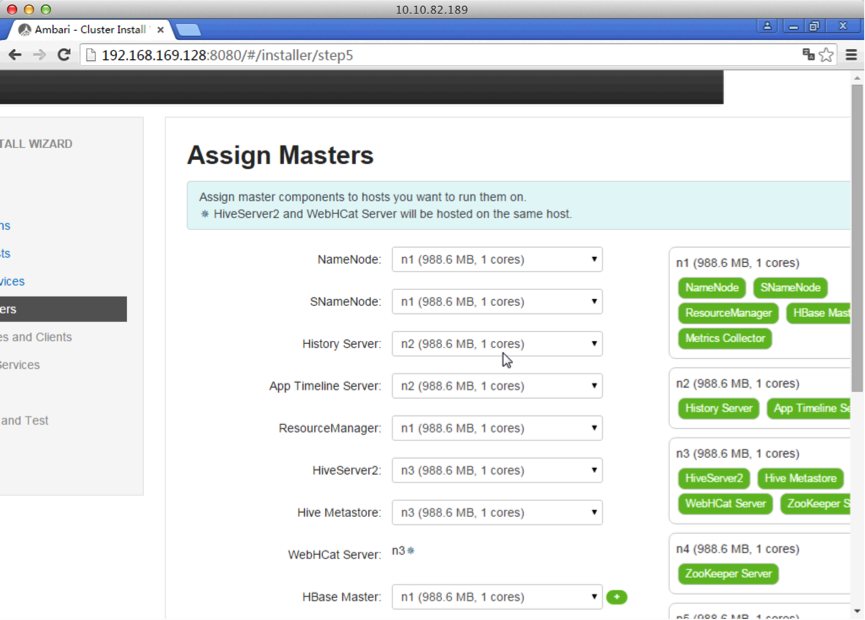865x620 pixels.
Task: Click the WebHCat Server tag under host n3
Action: click(725, 504)
